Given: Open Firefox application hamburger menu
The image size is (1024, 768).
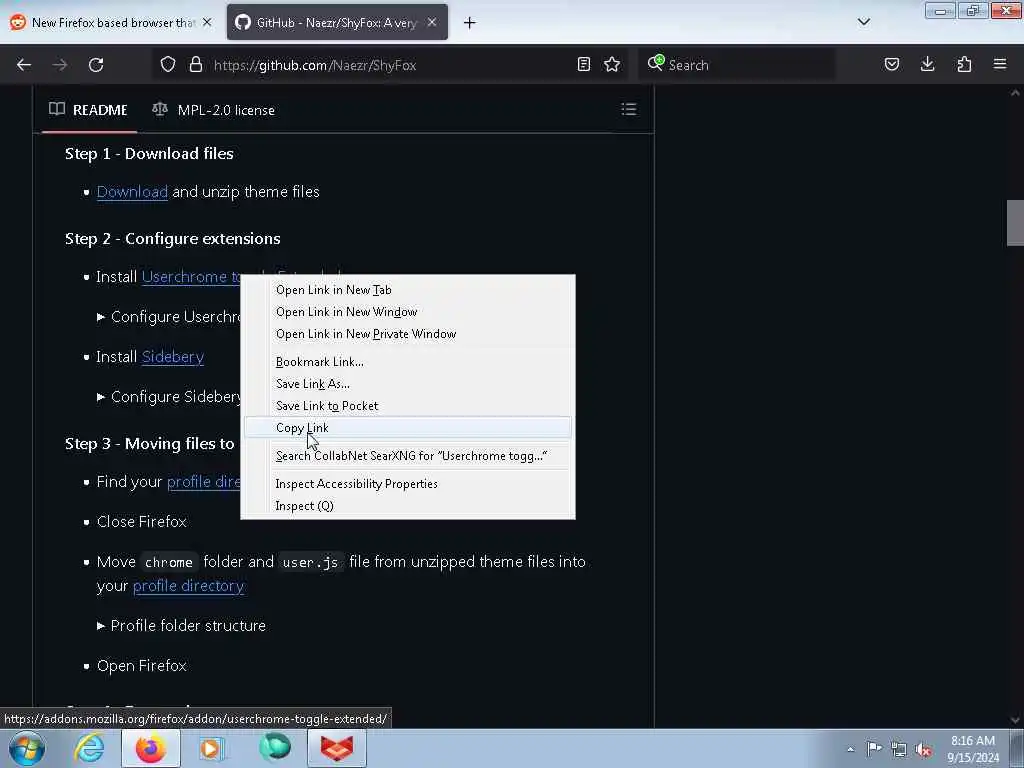Looking at the screenshot, I should (x=1000, y=64).
